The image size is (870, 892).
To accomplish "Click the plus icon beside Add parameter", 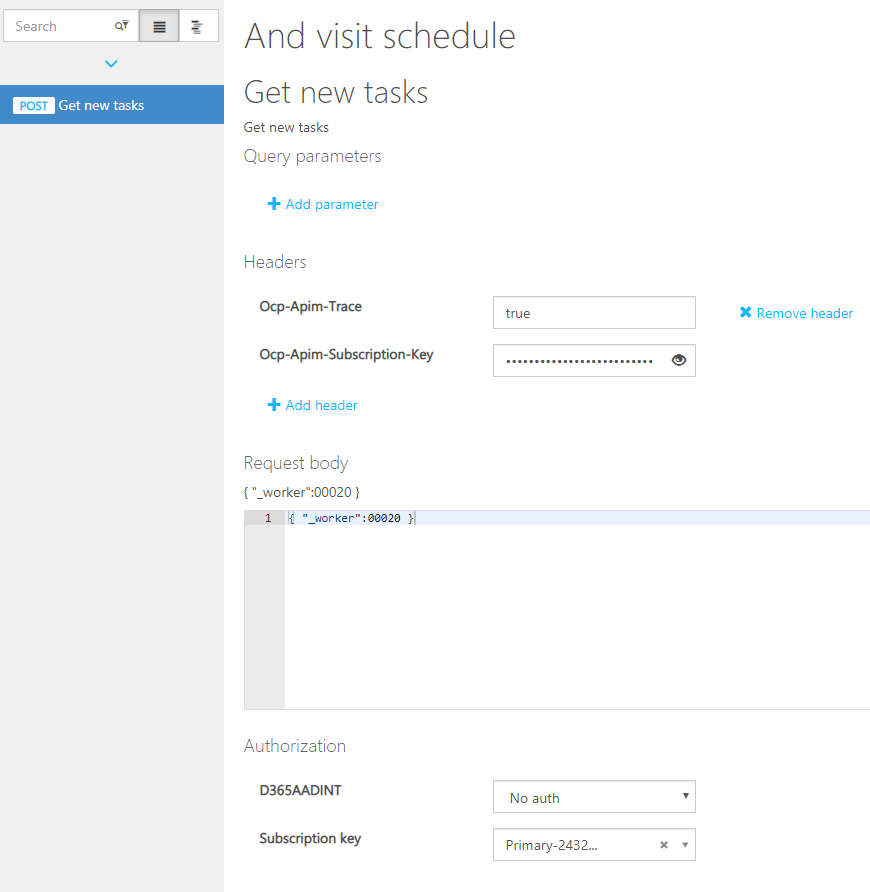I will coord(274,204).
